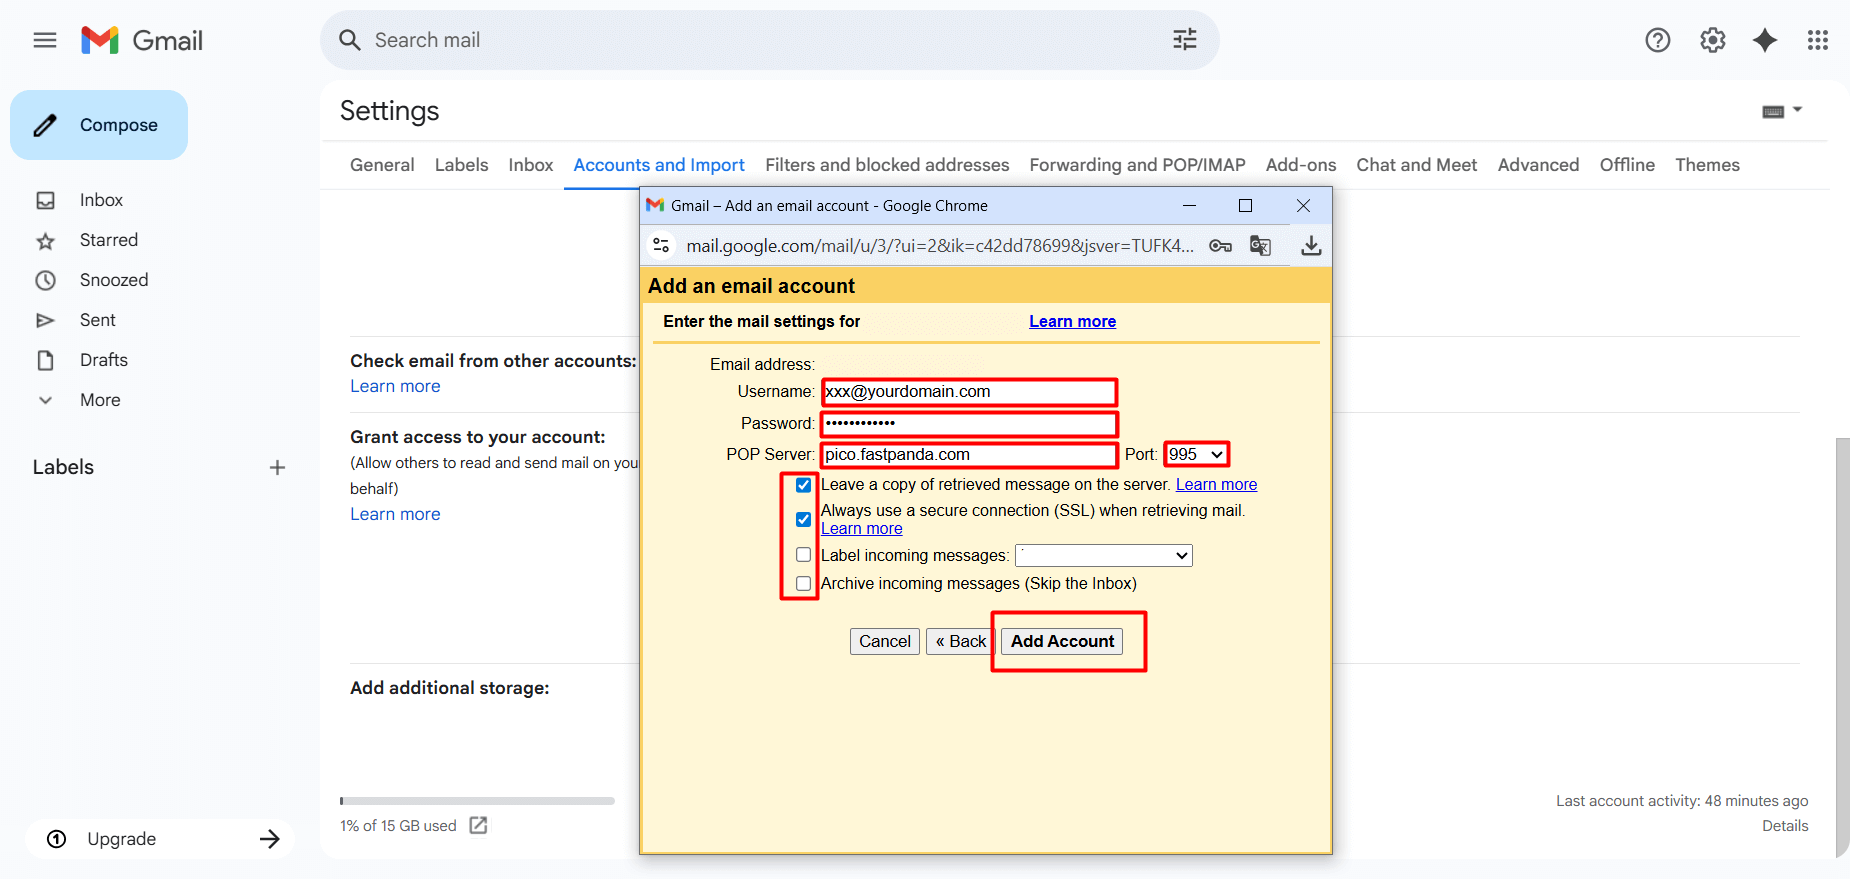Select the Accounts and Import tab
This screenshot has height=879, width=1850.
[x=658, y=165]
